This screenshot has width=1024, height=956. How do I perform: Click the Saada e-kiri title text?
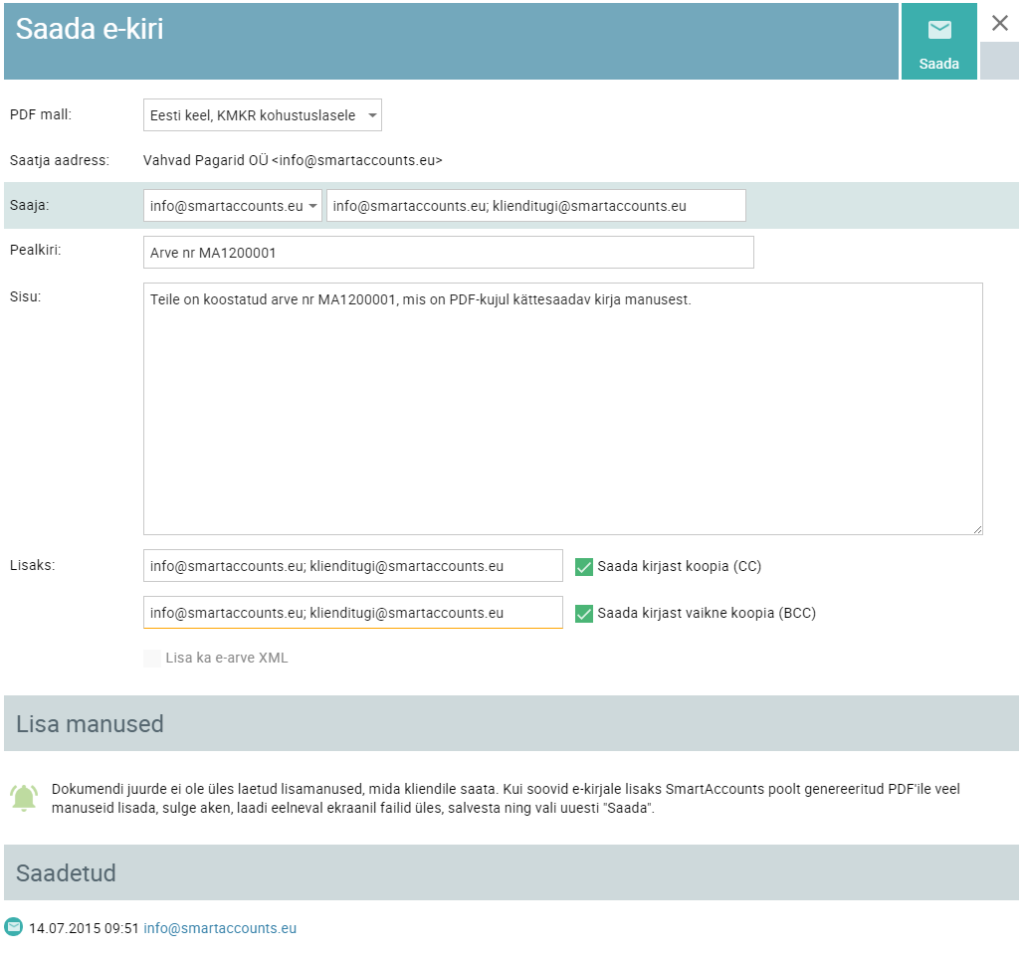(x=89, y=29)
